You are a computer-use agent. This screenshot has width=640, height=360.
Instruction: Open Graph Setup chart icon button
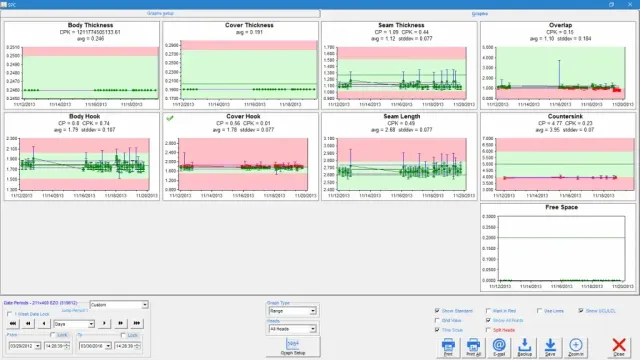tap(293, 347)
